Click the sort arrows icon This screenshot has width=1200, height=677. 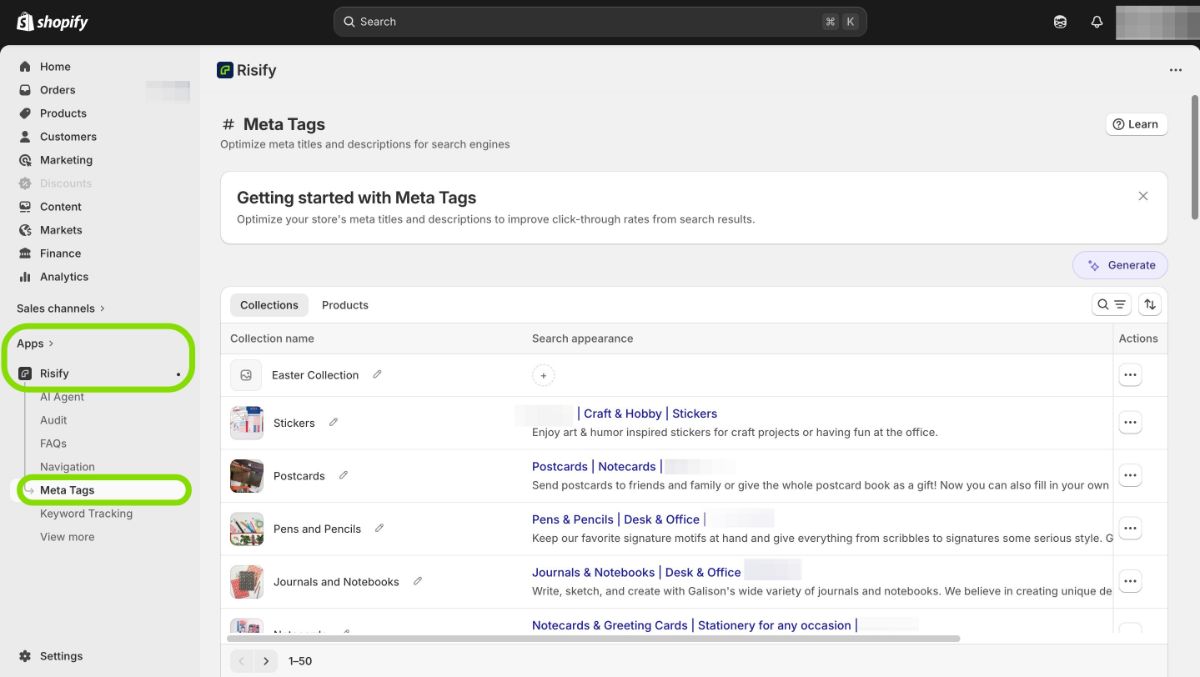[1150, 305]
